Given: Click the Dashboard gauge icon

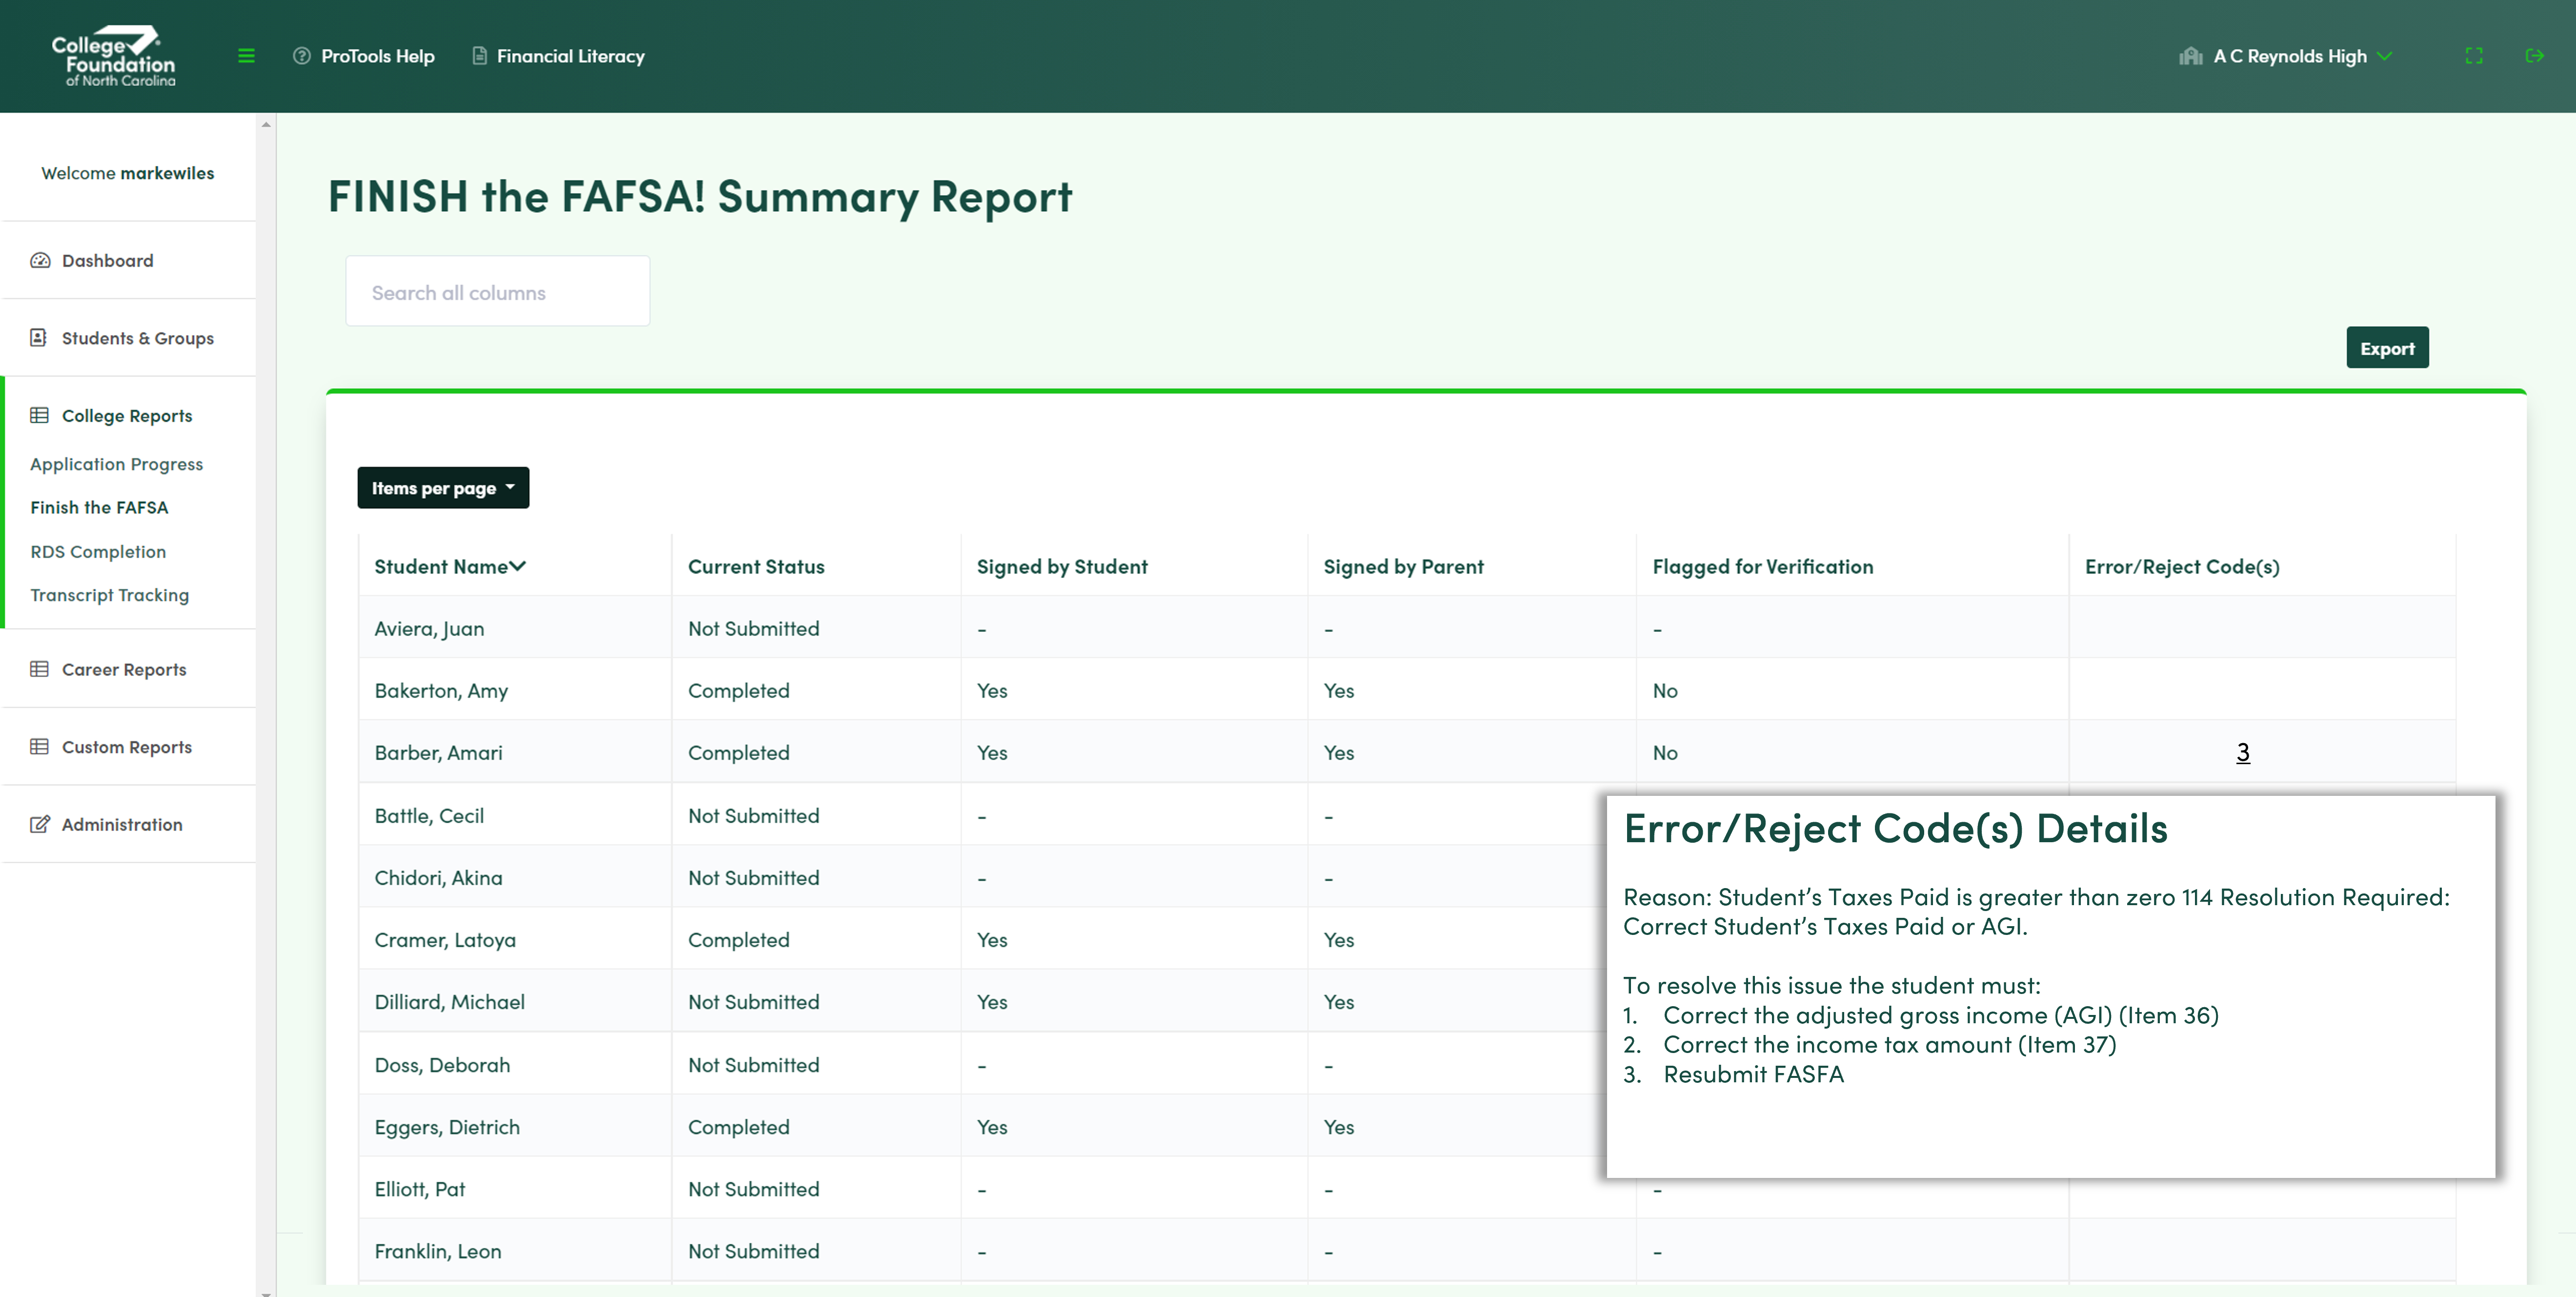Looking at the screenshot, I should coord(40,260).
